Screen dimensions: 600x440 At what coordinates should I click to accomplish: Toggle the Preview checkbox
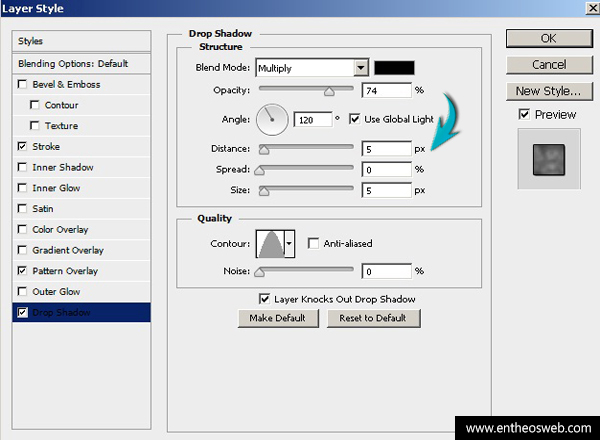coord(525,114)
